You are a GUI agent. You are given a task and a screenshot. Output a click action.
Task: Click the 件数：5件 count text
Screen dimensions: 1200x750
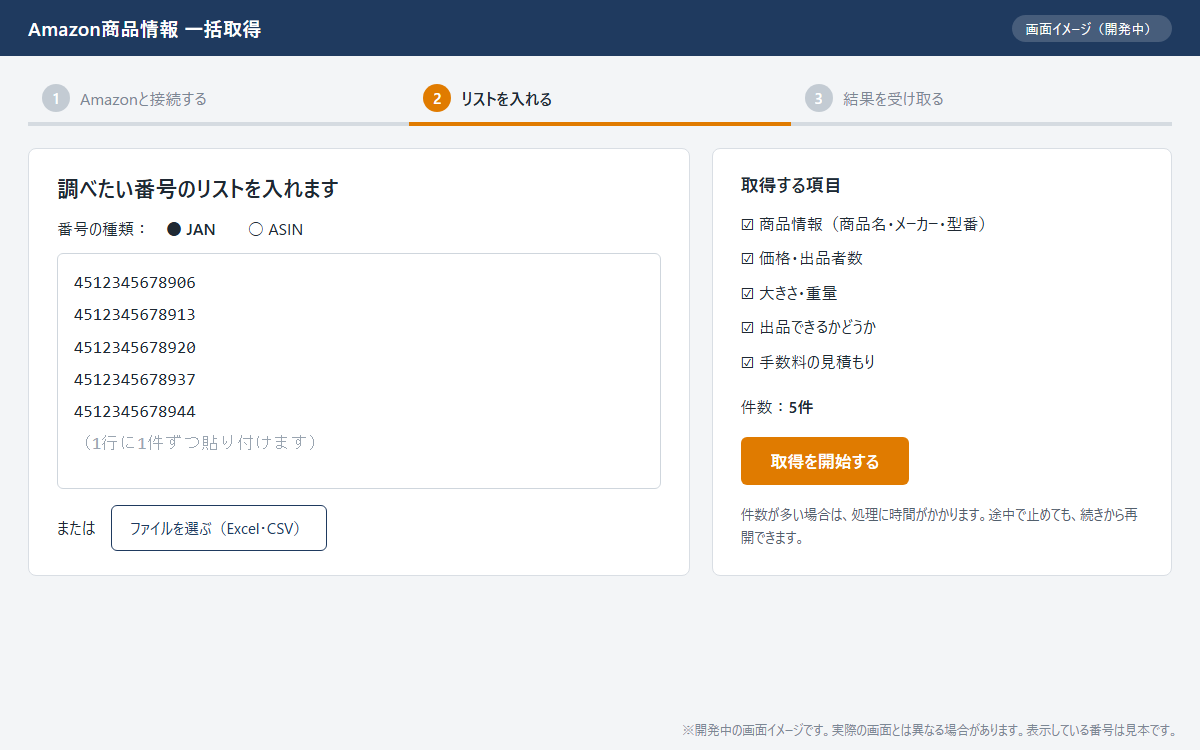click(777, 407)
